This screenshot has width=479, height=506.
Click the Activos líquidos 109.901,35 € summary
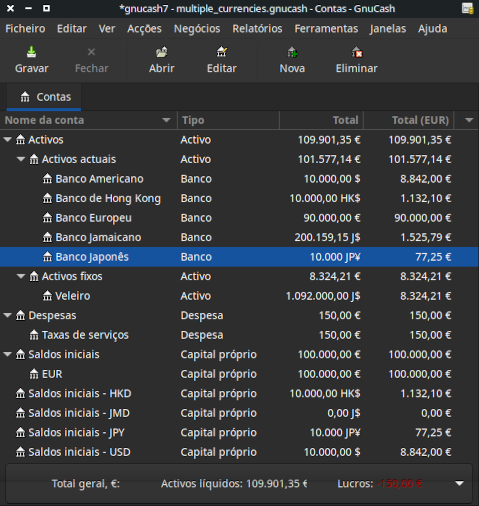(234, 483)
